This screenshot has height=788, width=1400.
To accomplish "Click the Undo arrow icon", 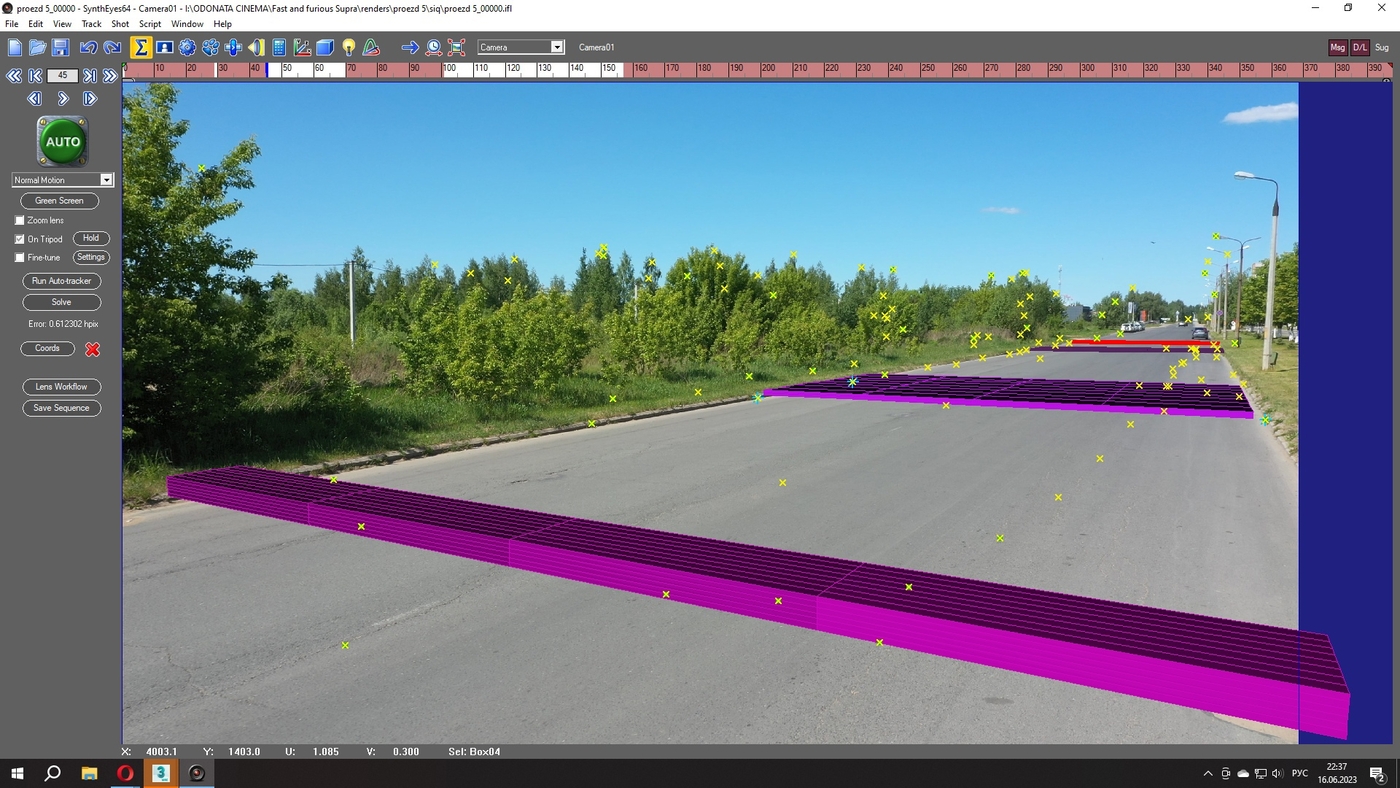I will pos(88,47).
